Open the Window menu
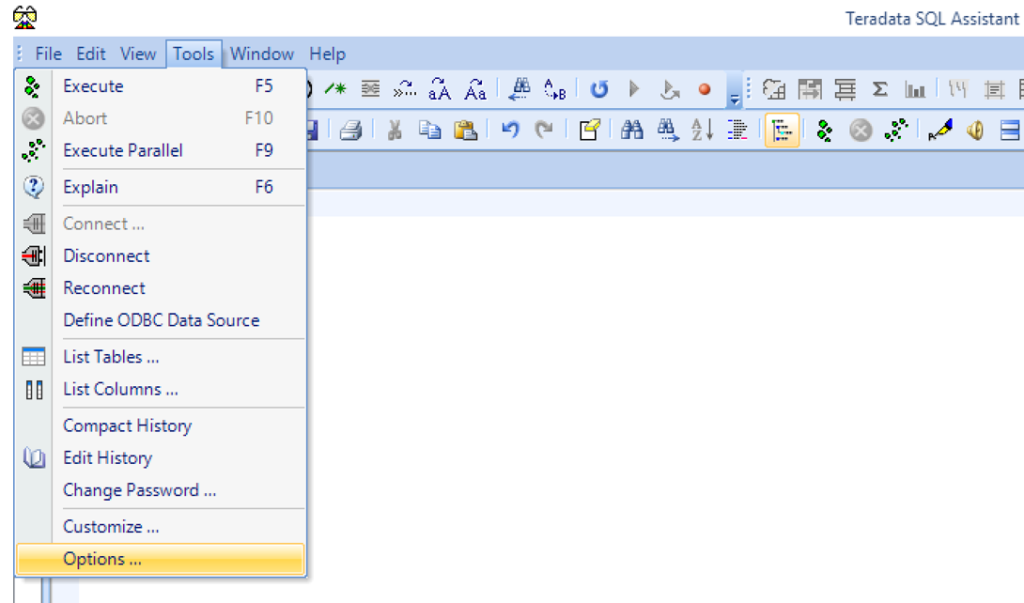This screenshot has height=603, width=1024. click(x=261, y=54)
